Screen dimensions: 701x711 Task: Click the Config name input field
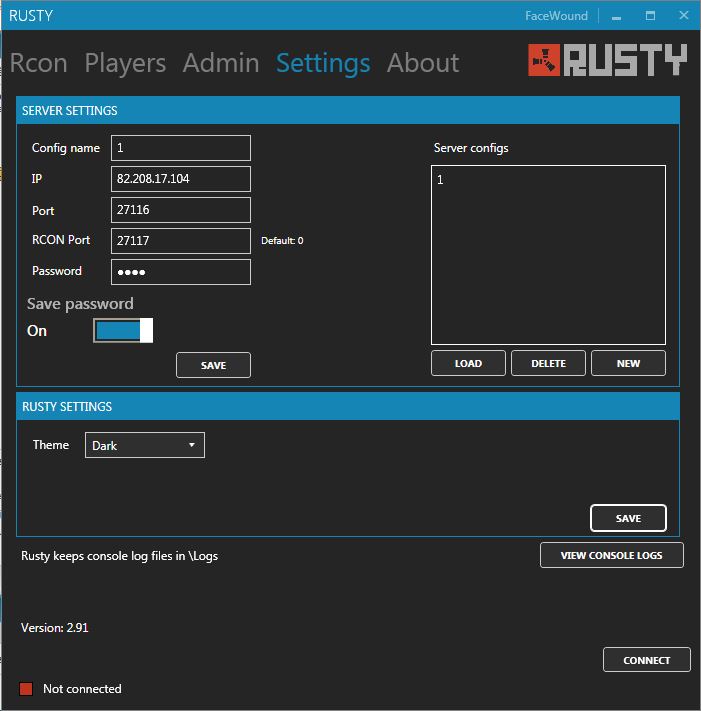click(x=181, y=148)
